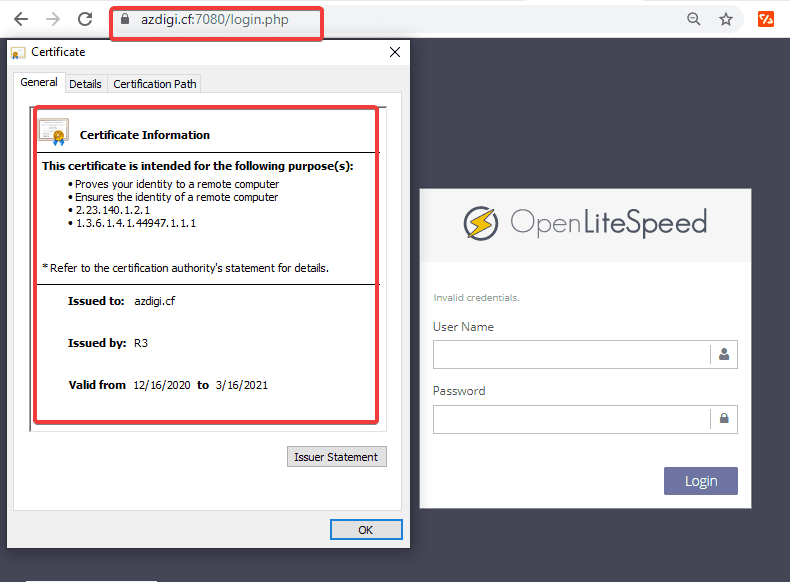Focus the User Name input field
This screenshot has height=582, width=790.
tap(585, 354)
